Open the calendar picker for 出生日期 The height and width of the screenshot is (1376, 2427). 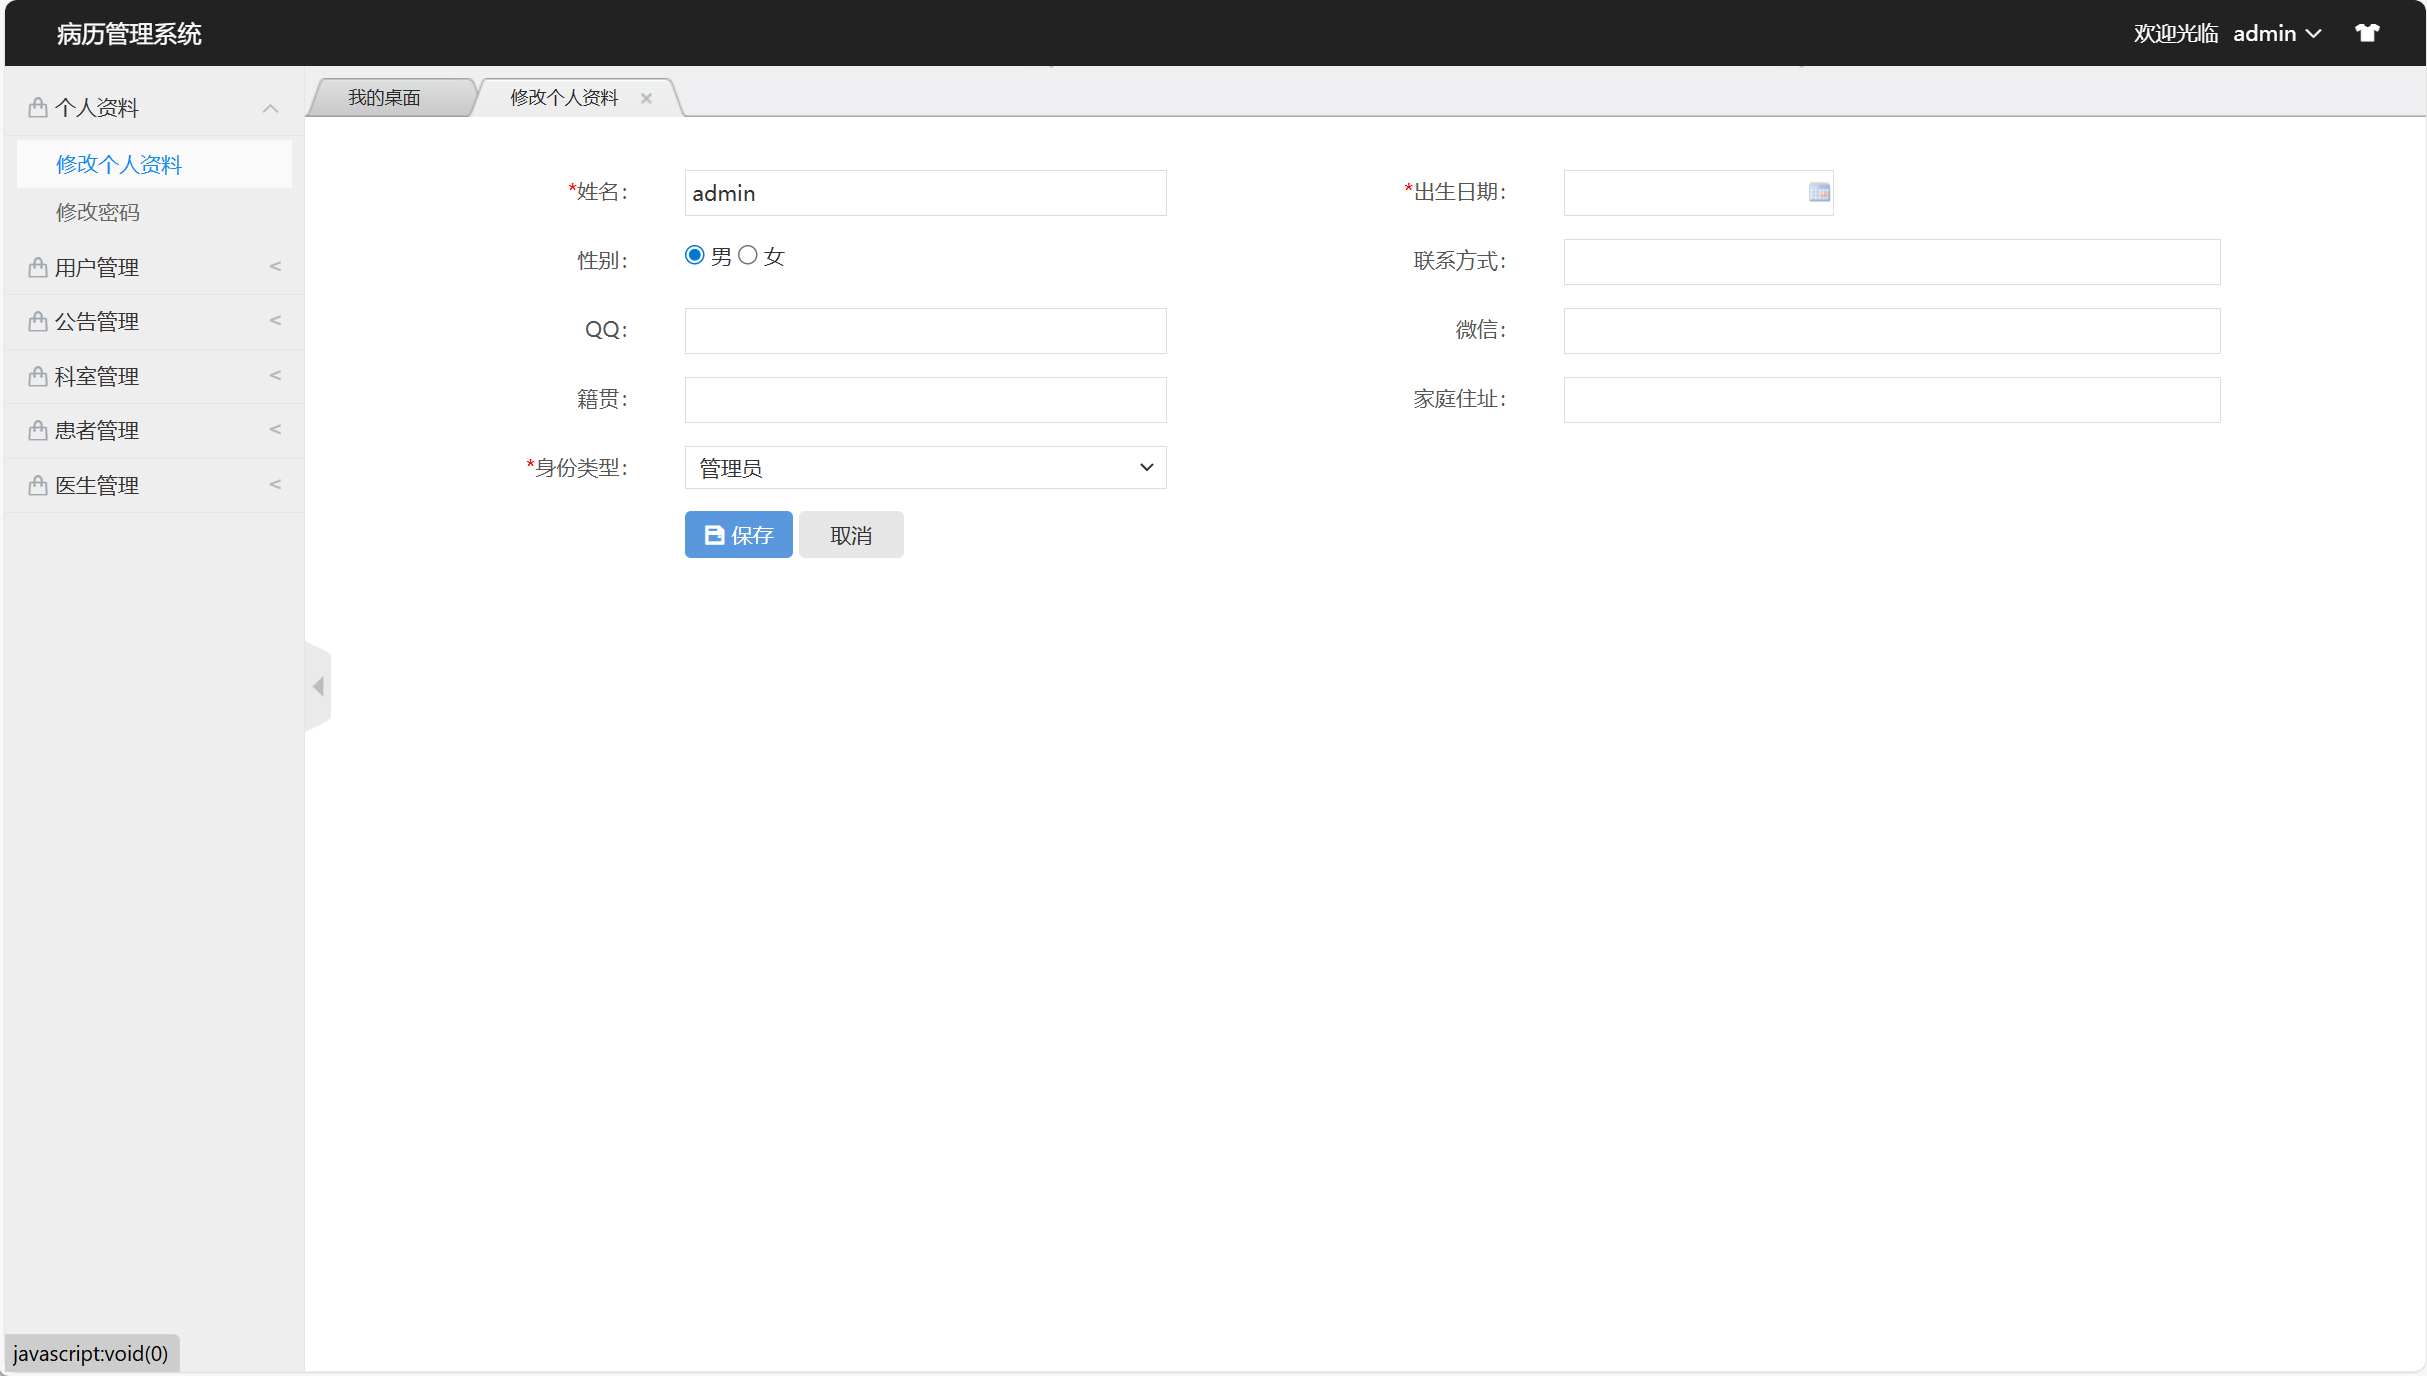(x=1817, y=192)
